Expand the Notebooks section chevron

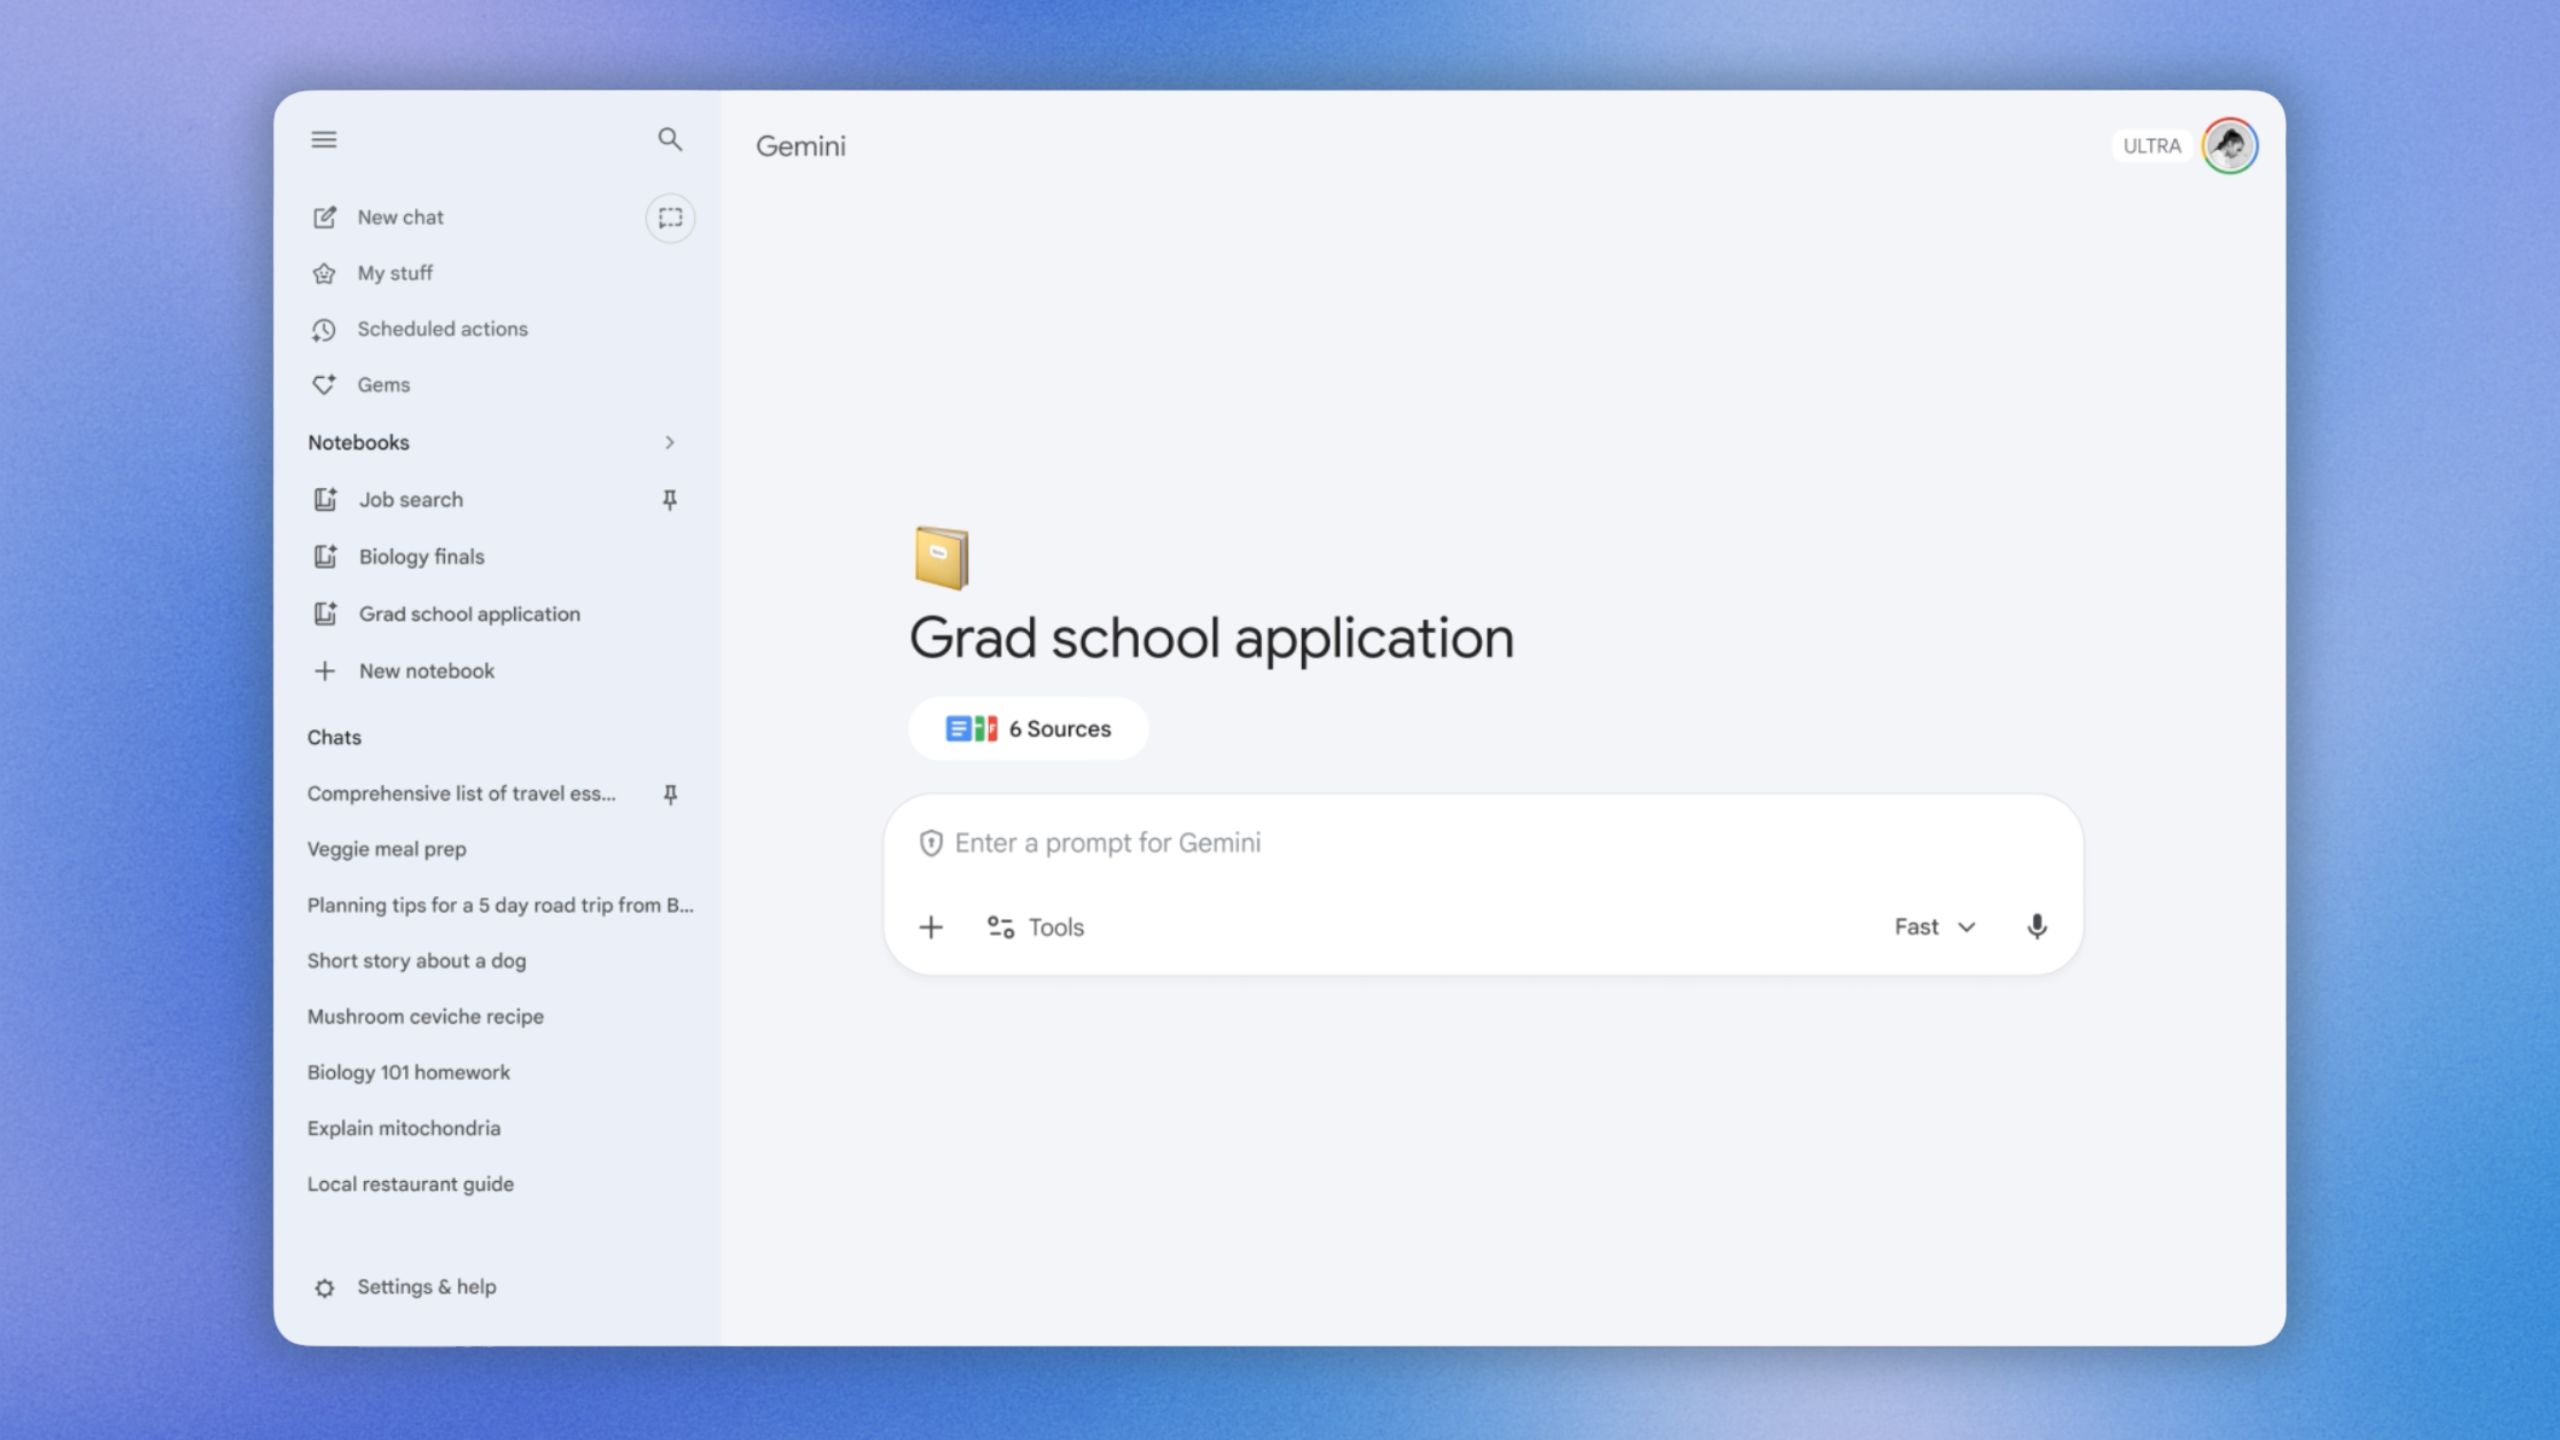click(669, 442)
